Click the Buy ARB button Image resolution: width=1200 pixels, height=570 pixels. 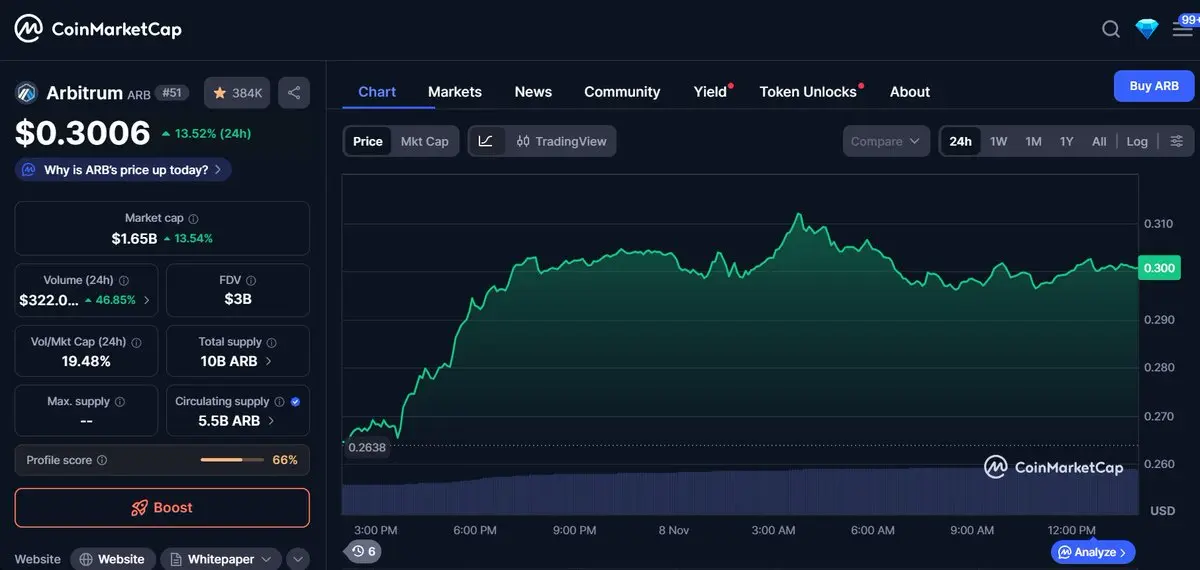pos(1154,86)
